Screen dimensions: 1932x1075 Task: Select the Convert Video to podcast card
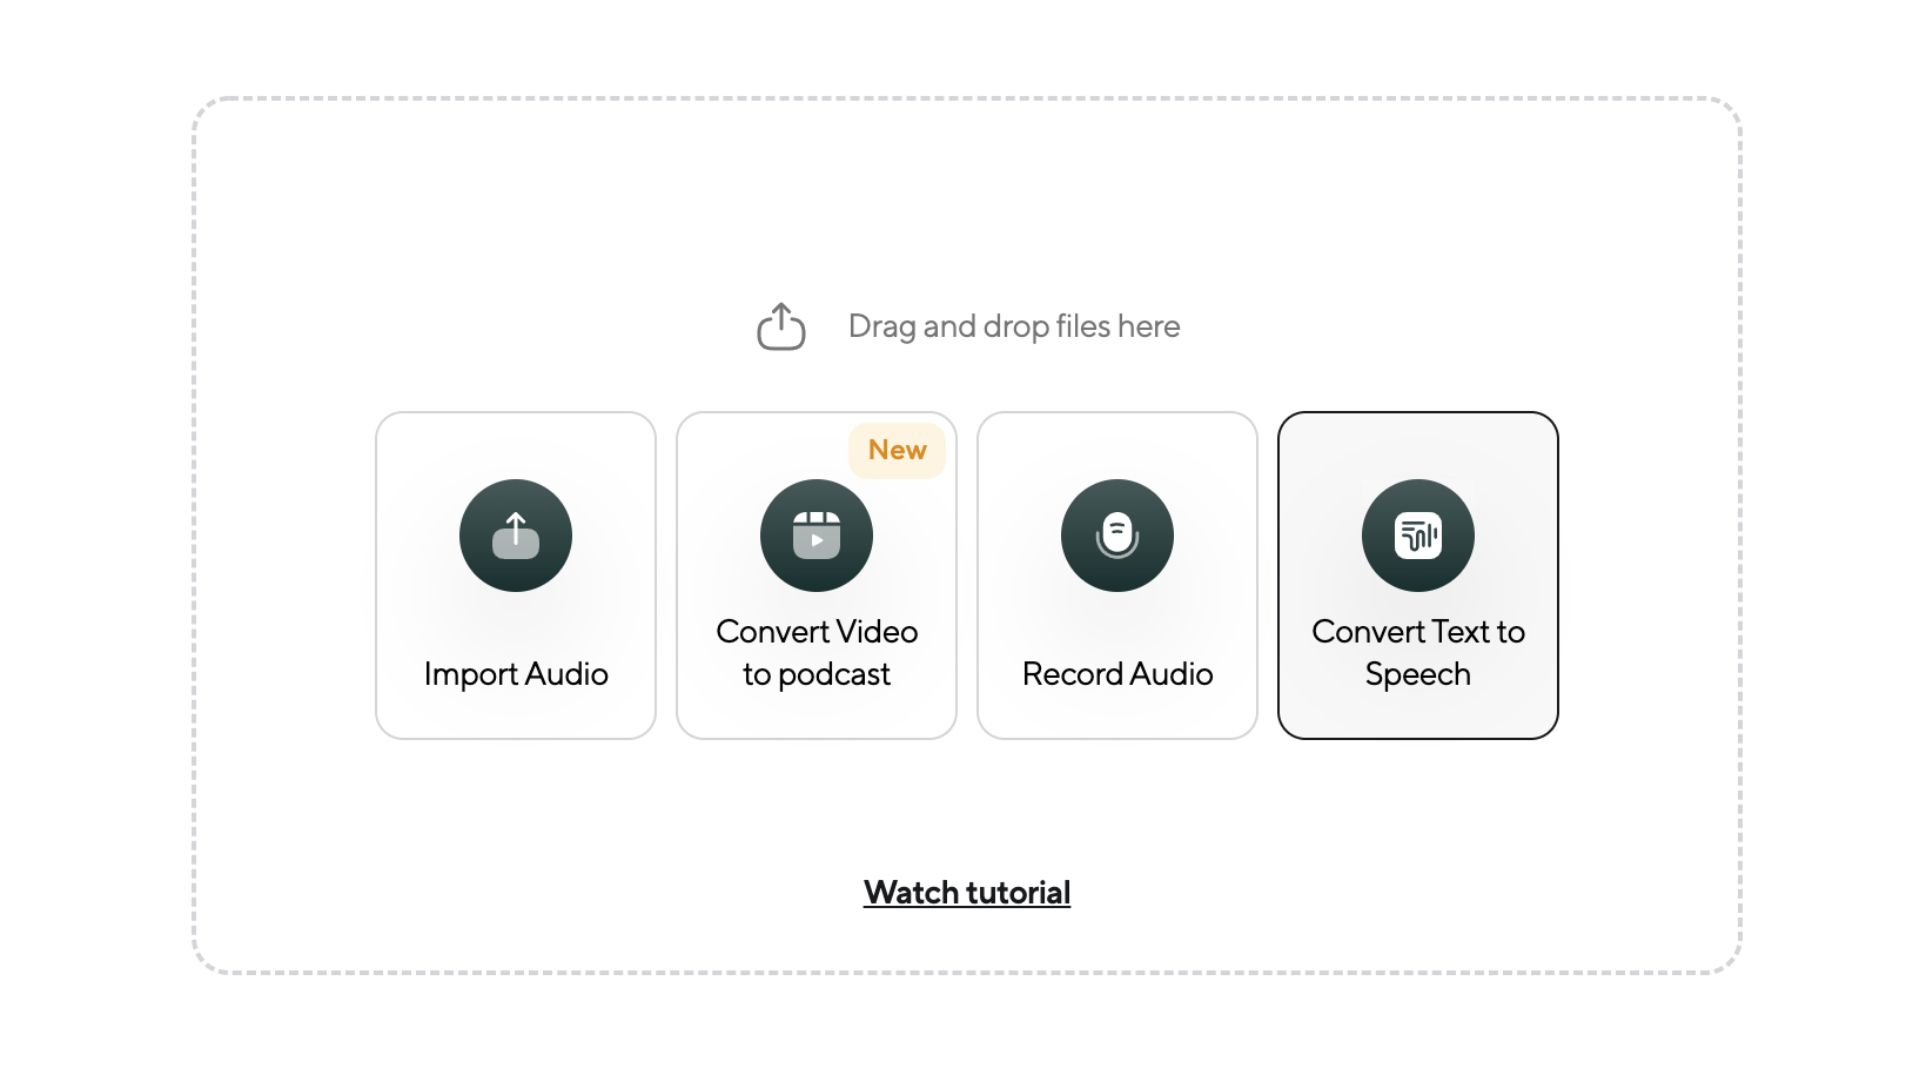click(x=816, y=573)
